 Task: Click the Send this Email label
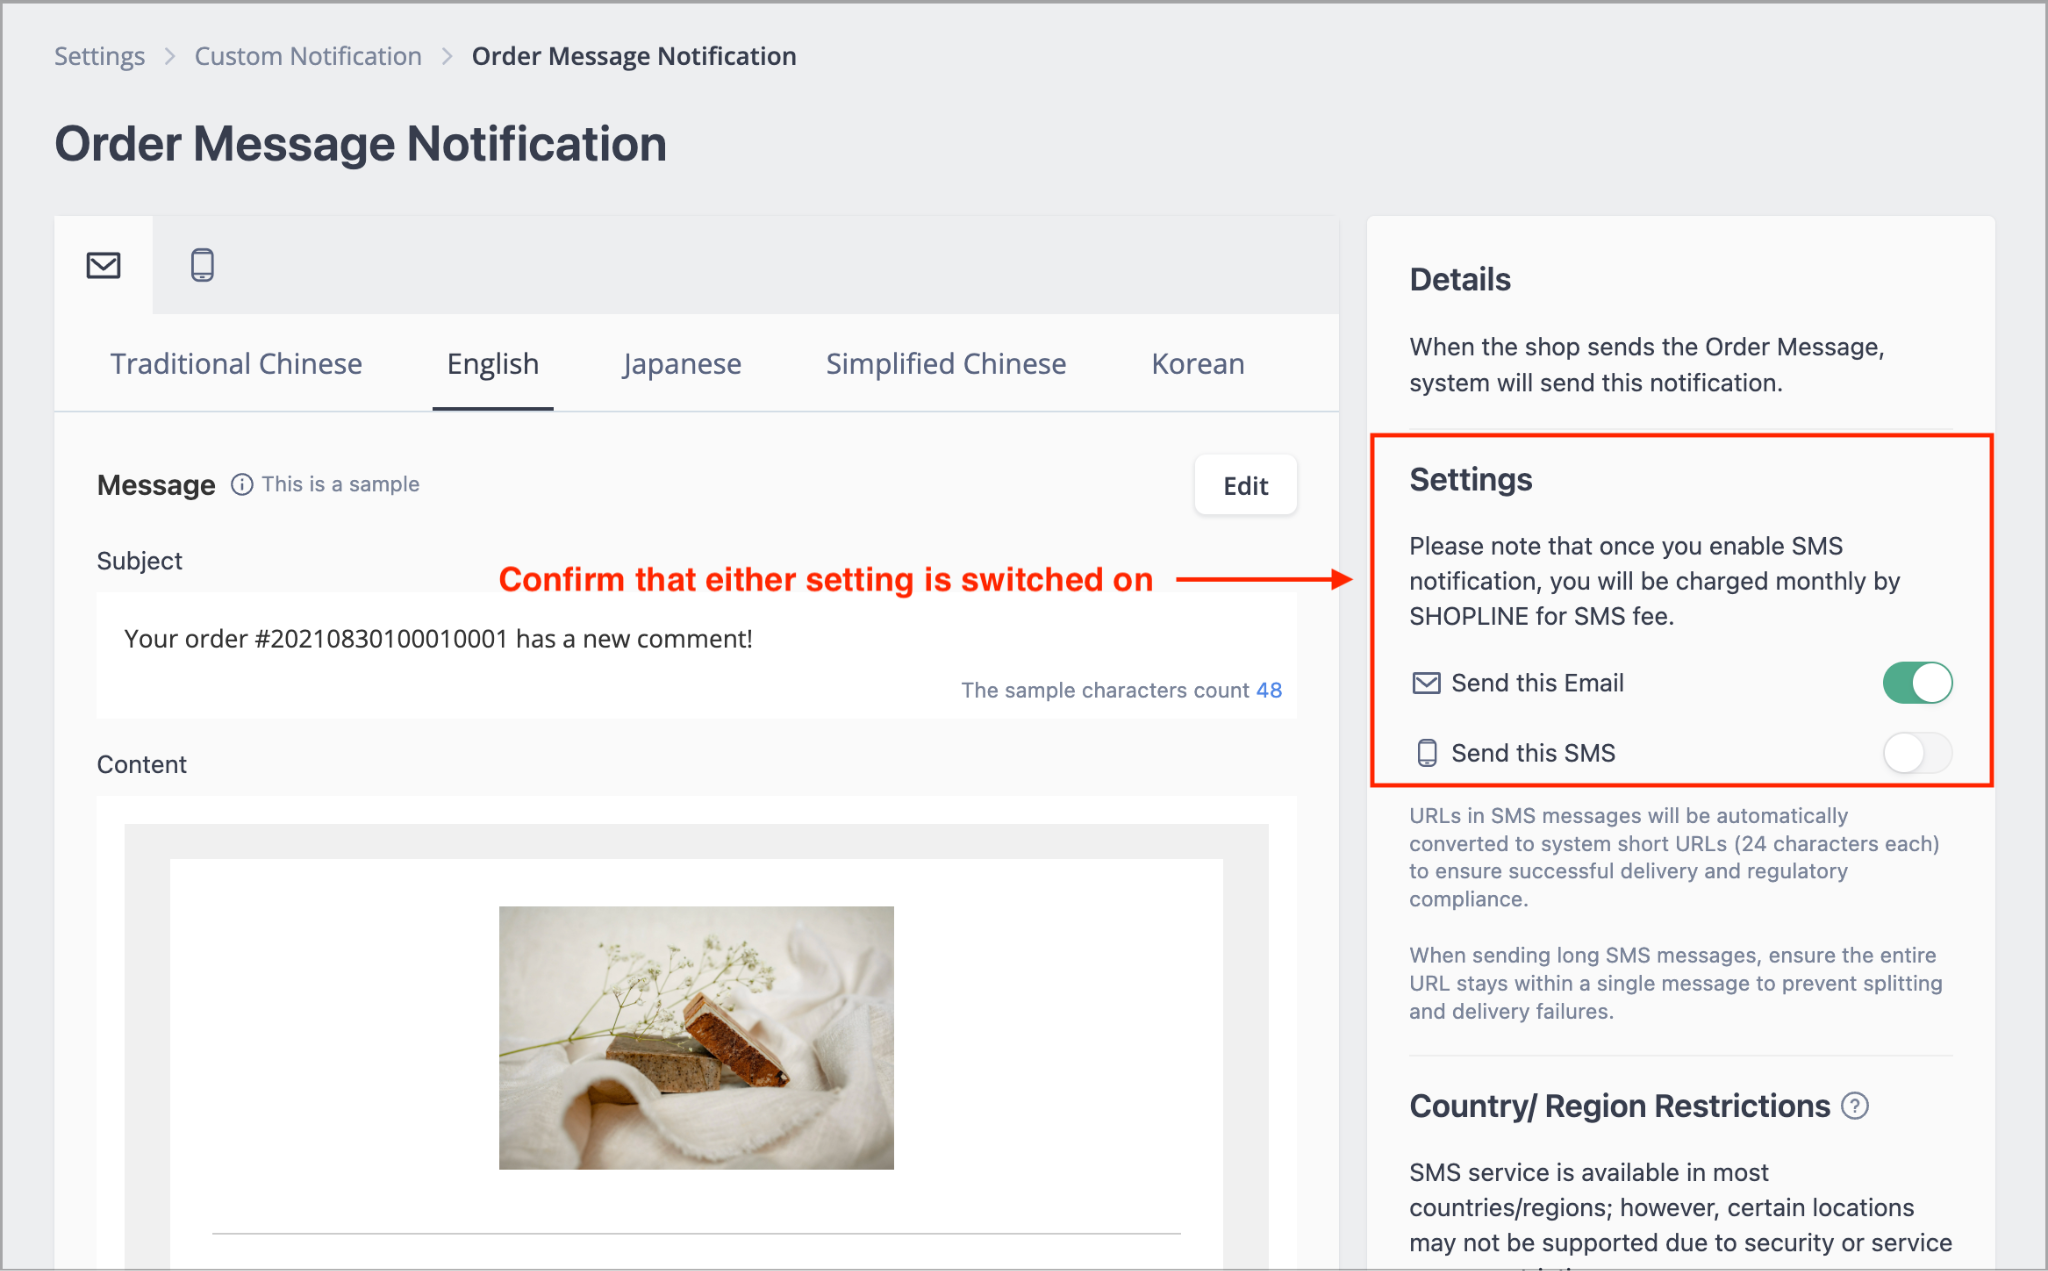[1537, 683]
